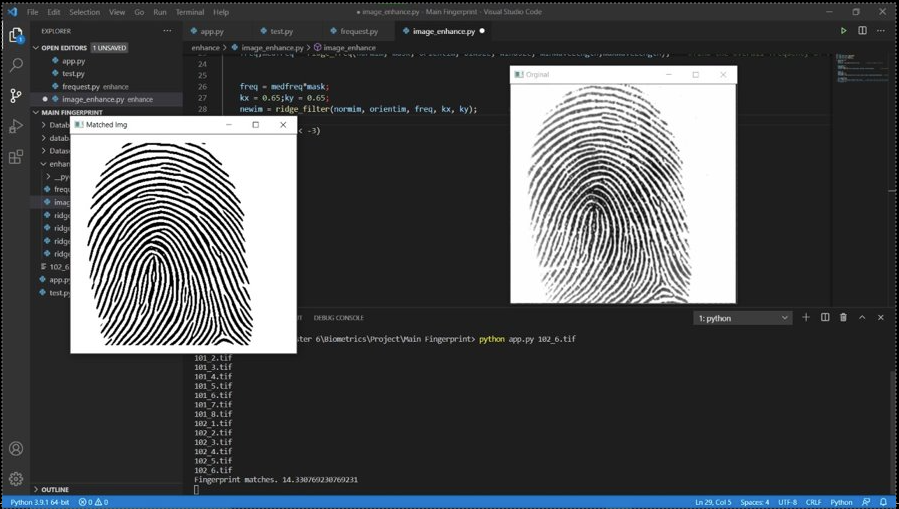Click line number 26 in gutter
Viewport: 899px width, 509px height.
pyautogui.click(x=202, y=87)
